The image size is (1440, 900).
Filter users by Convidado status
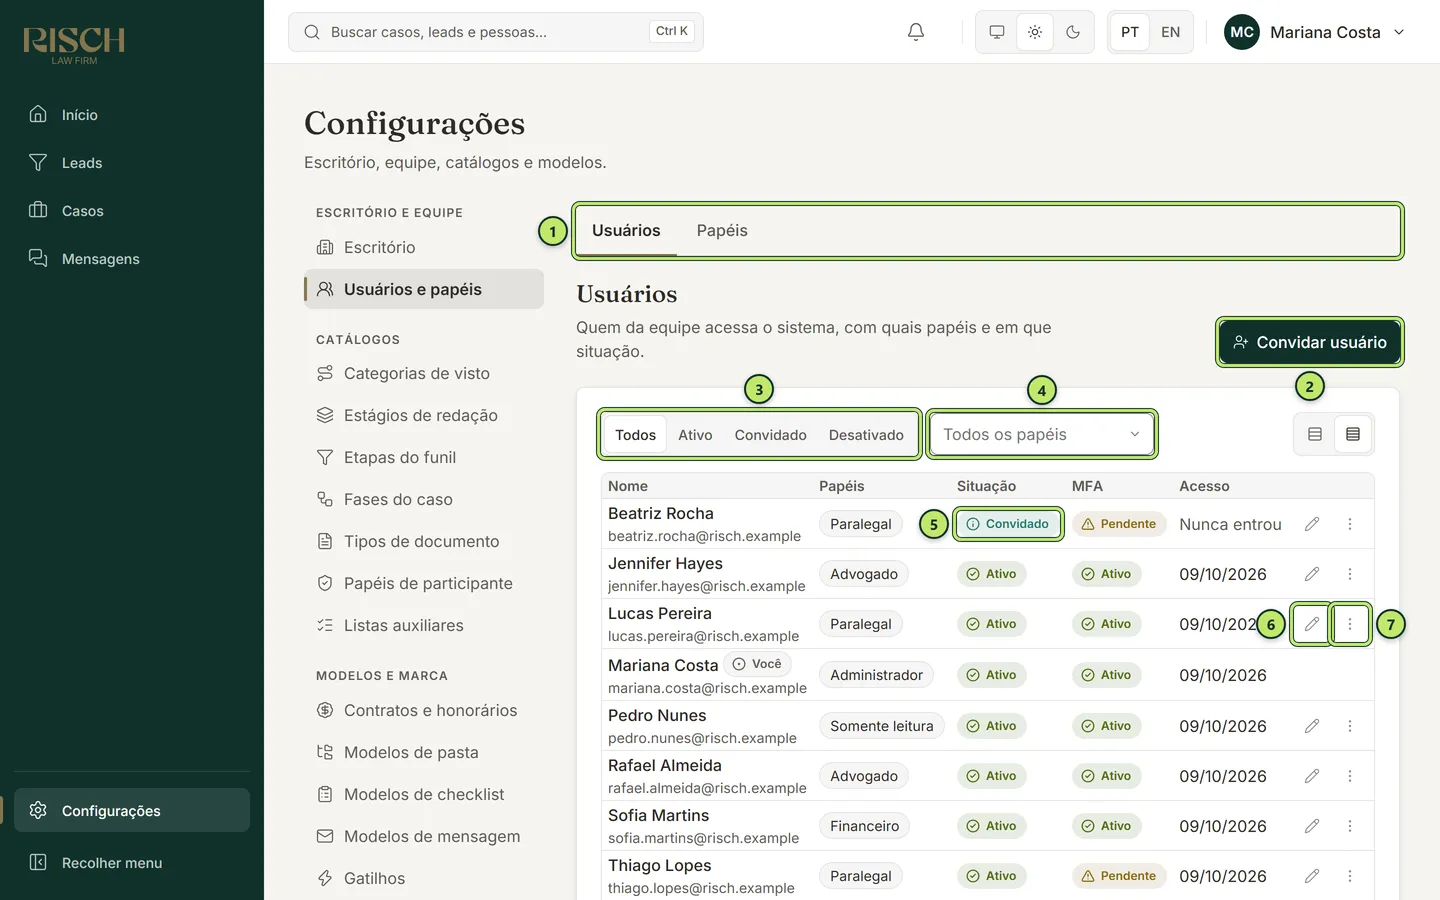point(770,435)
